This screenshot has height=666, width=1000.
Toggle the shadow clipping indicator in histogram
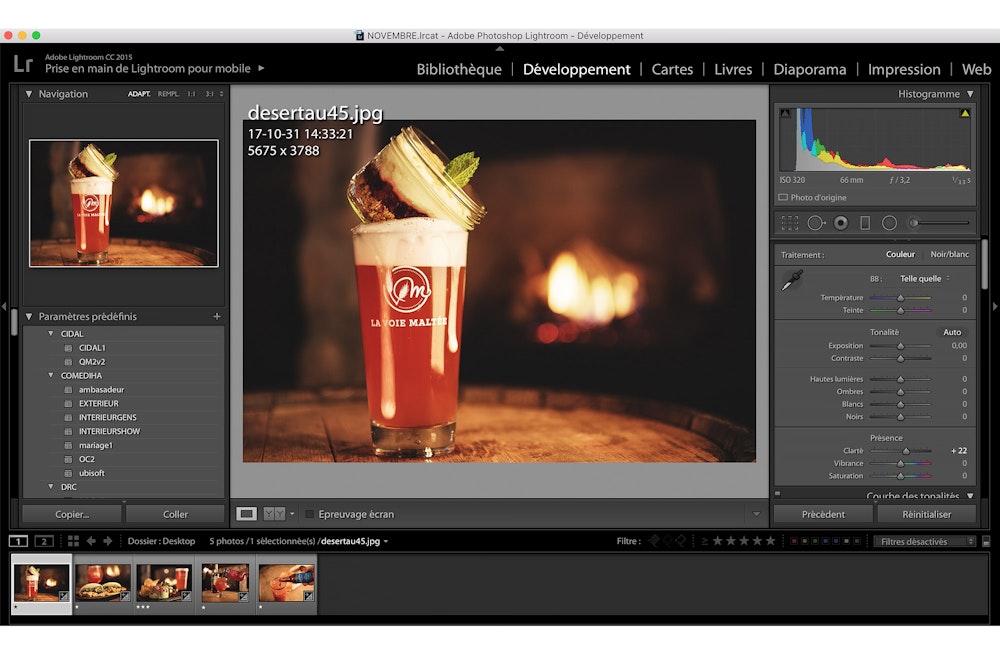(x=785, y=114)
